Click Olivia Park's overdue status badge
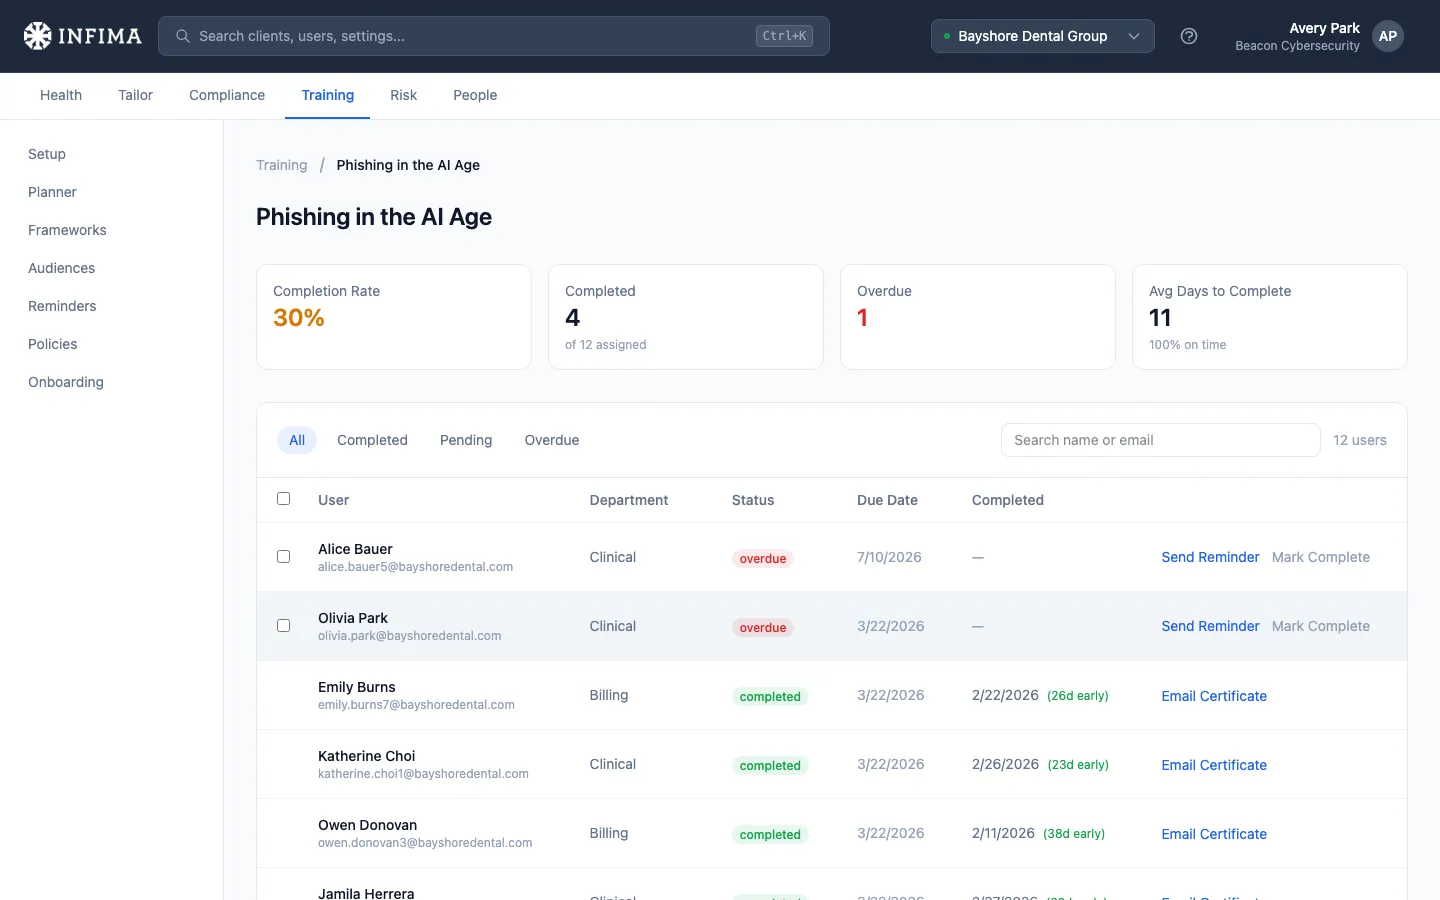 click(x=763, y=627)
